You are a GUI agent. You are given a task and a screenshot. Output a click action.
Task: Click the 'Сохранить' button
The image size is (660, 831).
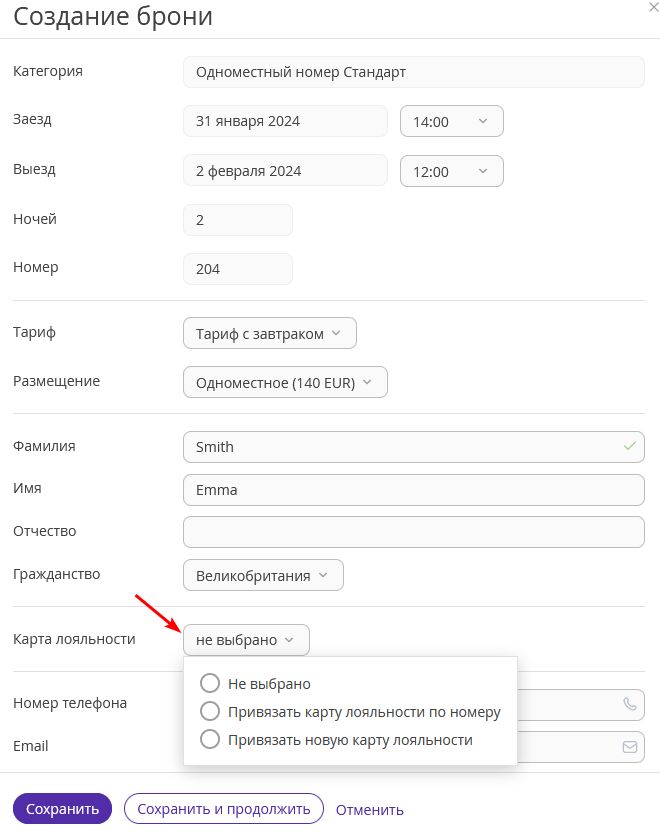pyautogui.click(x=63, y=809)
